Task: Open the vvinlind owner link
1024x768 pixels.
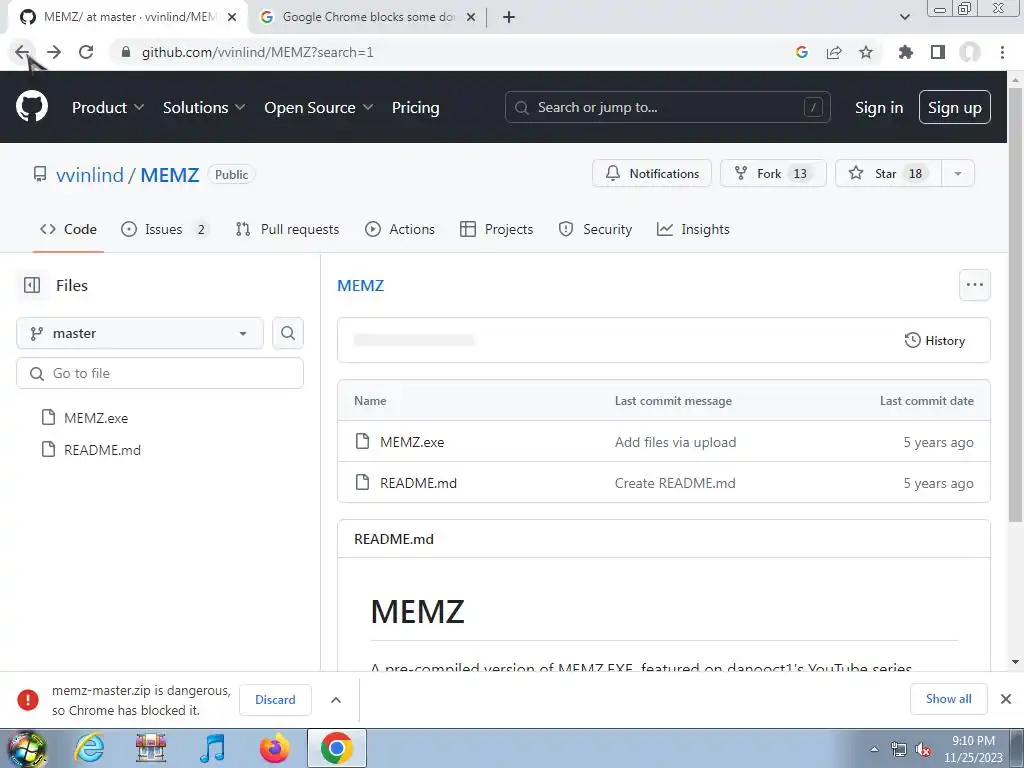Action: pos(90,175)
